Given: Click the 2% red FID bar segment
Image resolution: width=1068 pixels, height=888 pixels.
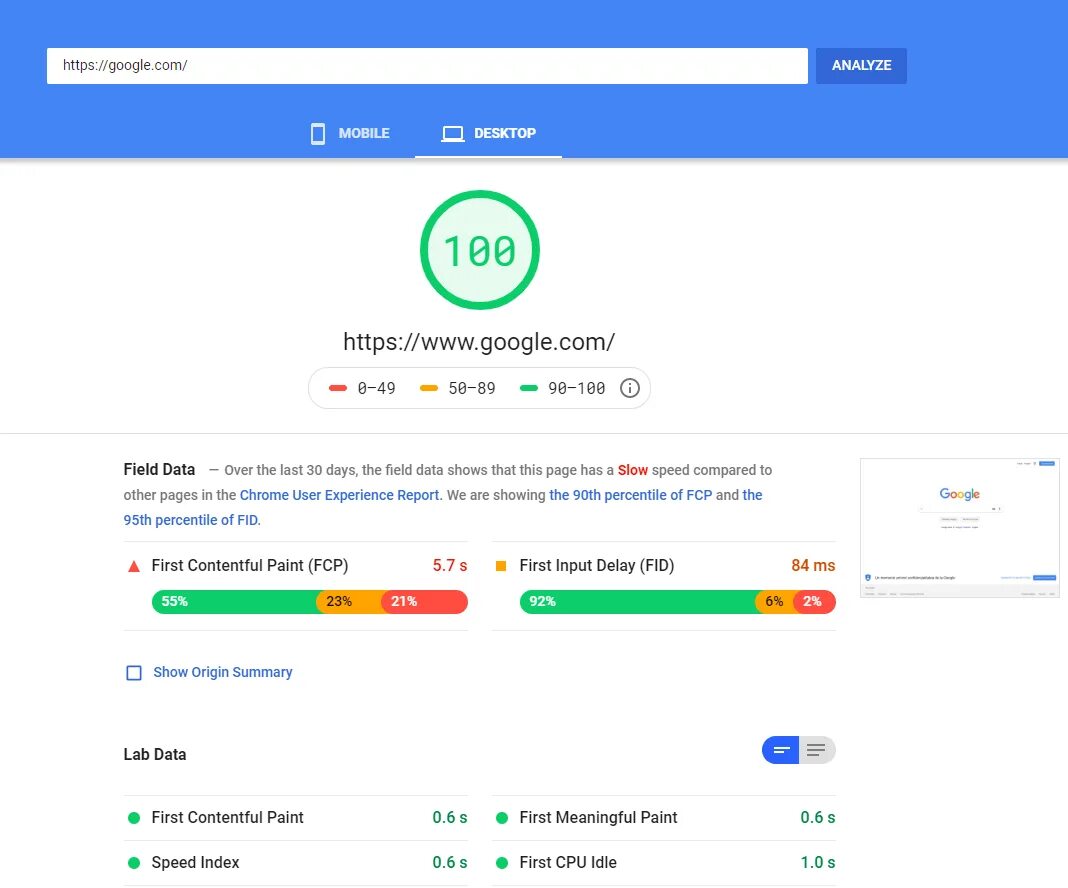Looking at the screenshot, I should coord(815,602).
